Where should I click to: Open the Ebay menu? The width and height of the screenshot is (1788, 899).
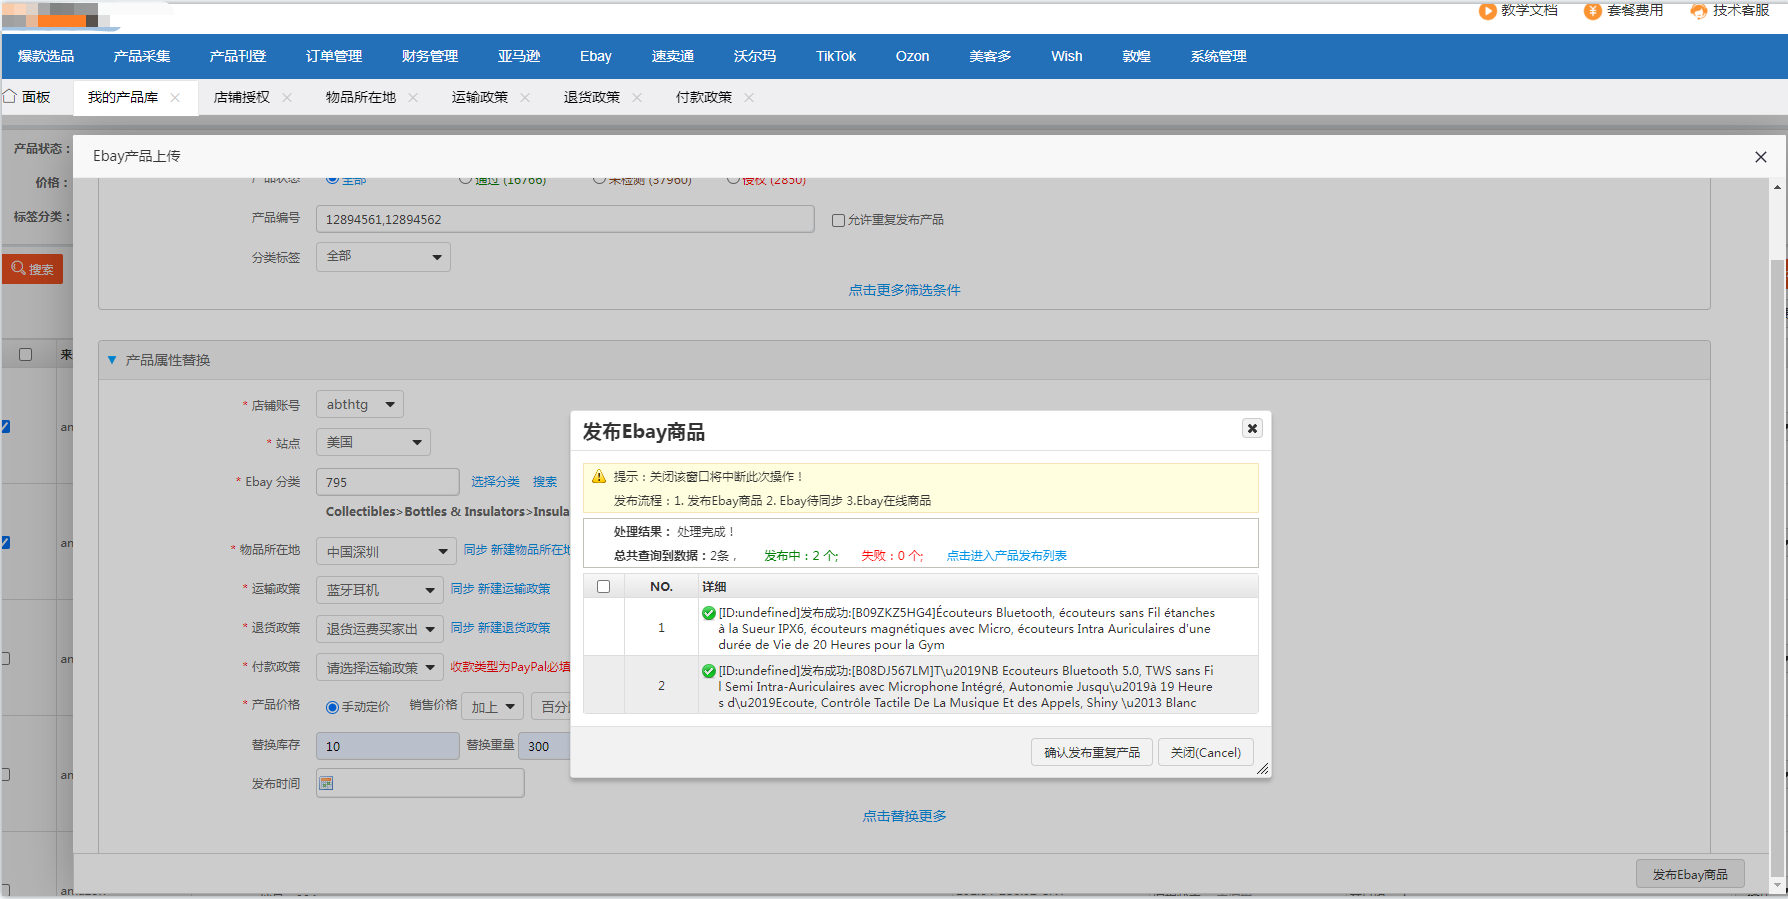596,56
